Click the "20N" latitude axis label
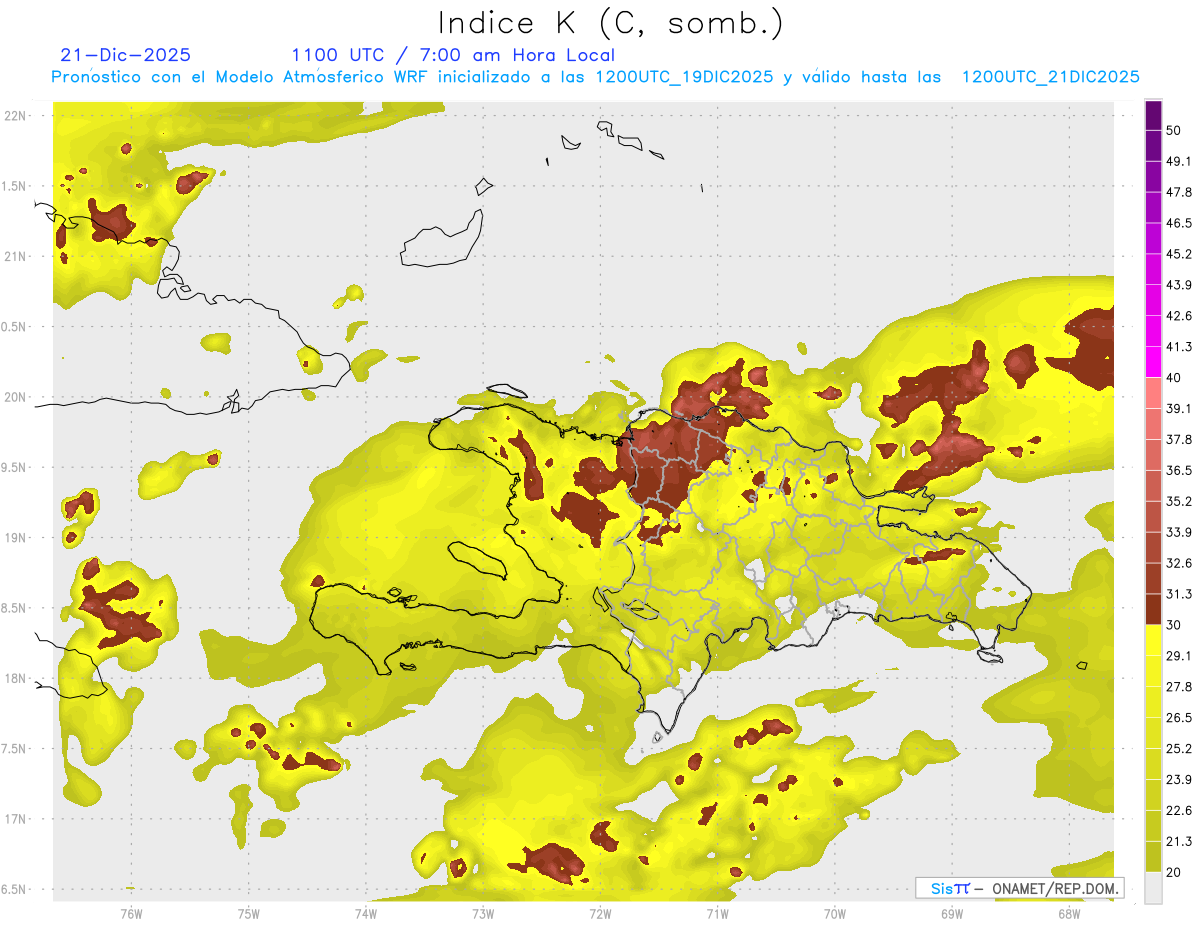This screenshot has width=1200, height=927. tap(15, 397)
